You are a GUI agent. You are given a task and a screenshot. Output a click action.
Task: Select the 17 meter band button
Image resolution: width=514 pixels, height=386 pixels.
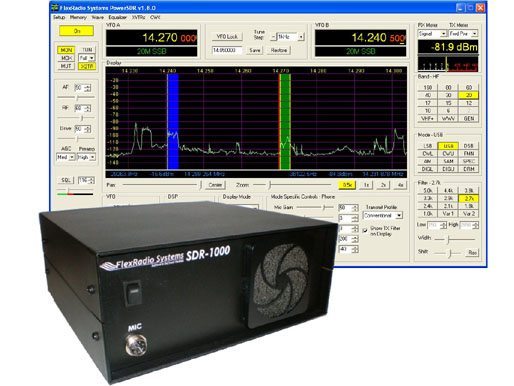[x=428, y=103]
